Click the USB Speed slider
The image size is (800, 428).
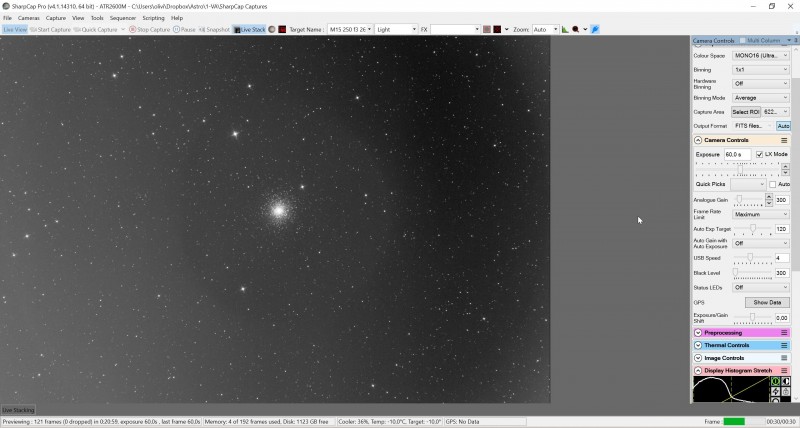click(x=753, y=258)
